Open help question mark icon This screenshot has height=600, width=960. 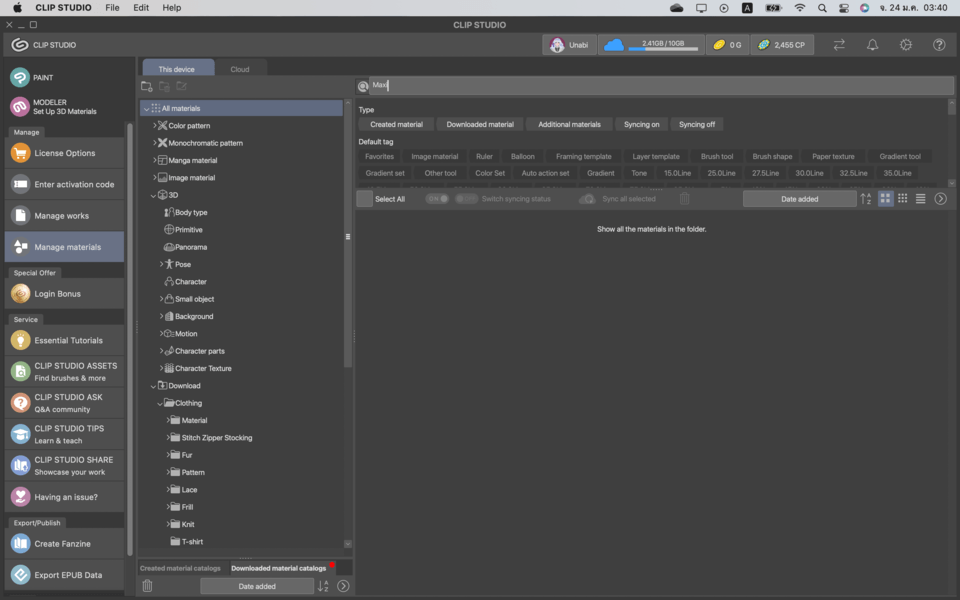[x=939, y=45]
